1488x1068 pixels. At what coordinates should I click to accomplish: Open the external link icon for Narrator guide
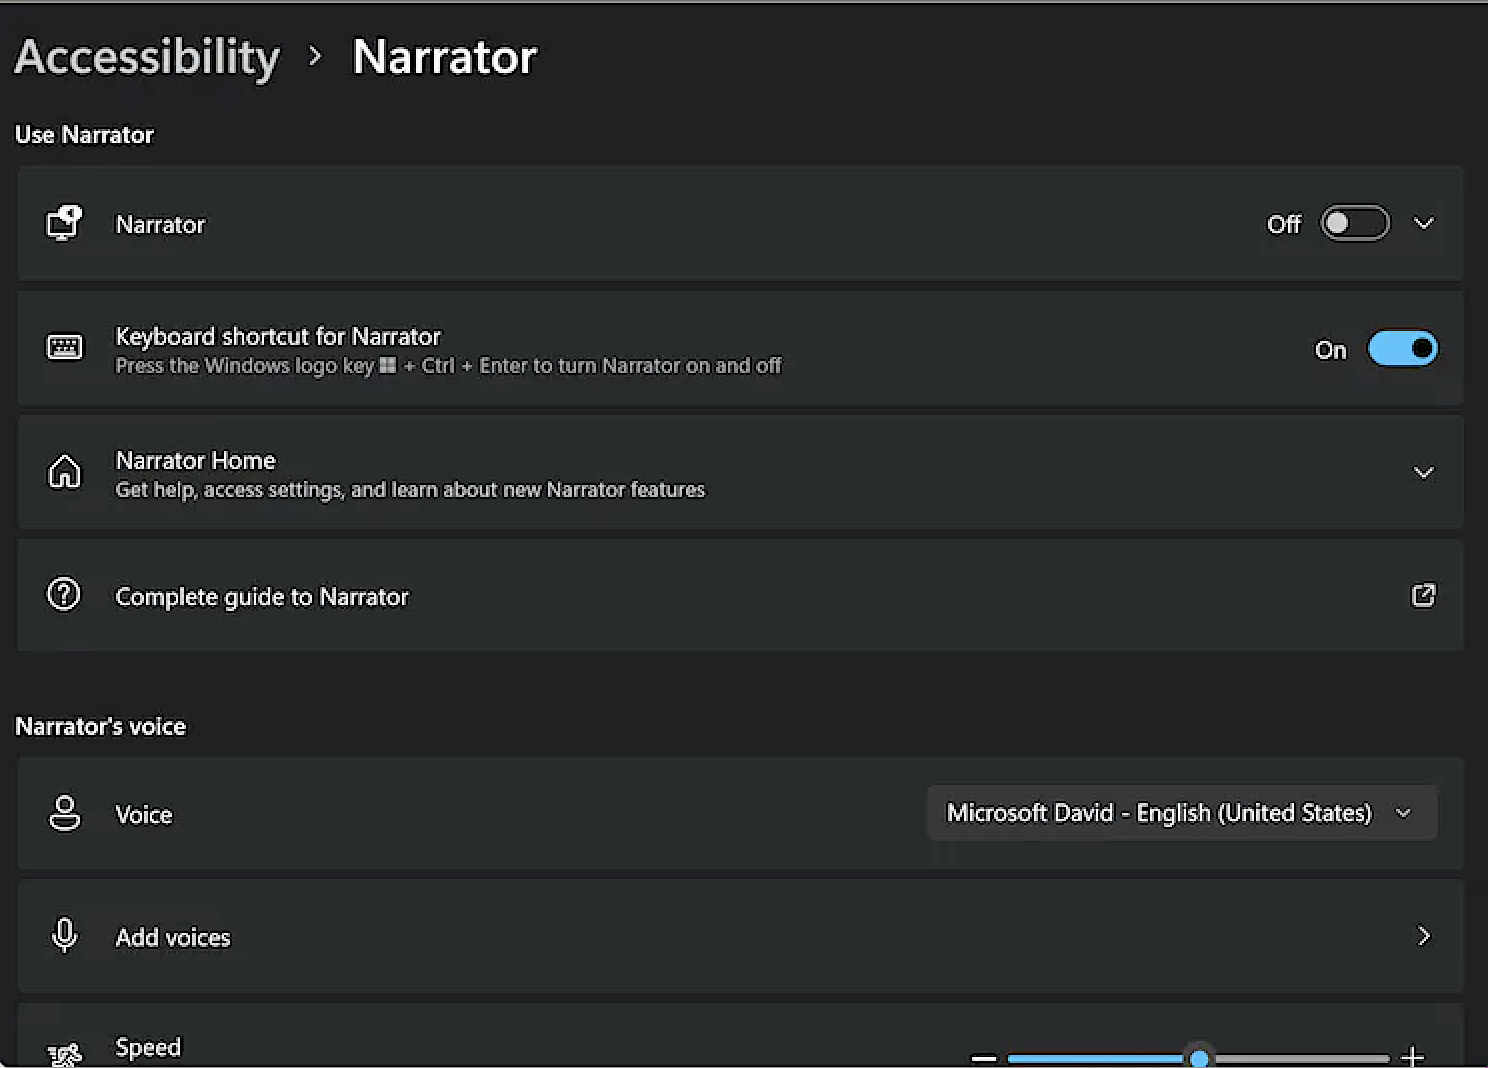(1423, 596)
